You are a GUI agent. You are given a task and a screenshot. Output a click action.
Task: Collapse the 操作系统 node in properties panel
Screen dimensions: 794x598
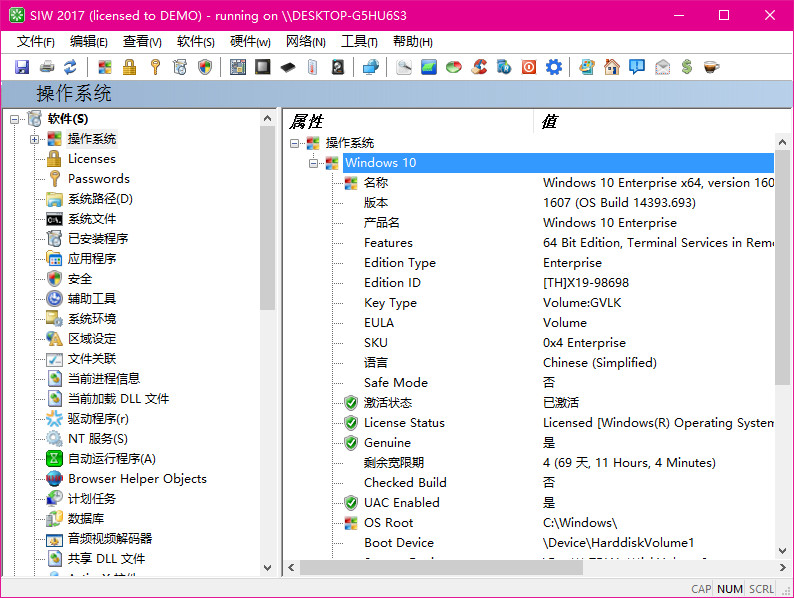294,143
